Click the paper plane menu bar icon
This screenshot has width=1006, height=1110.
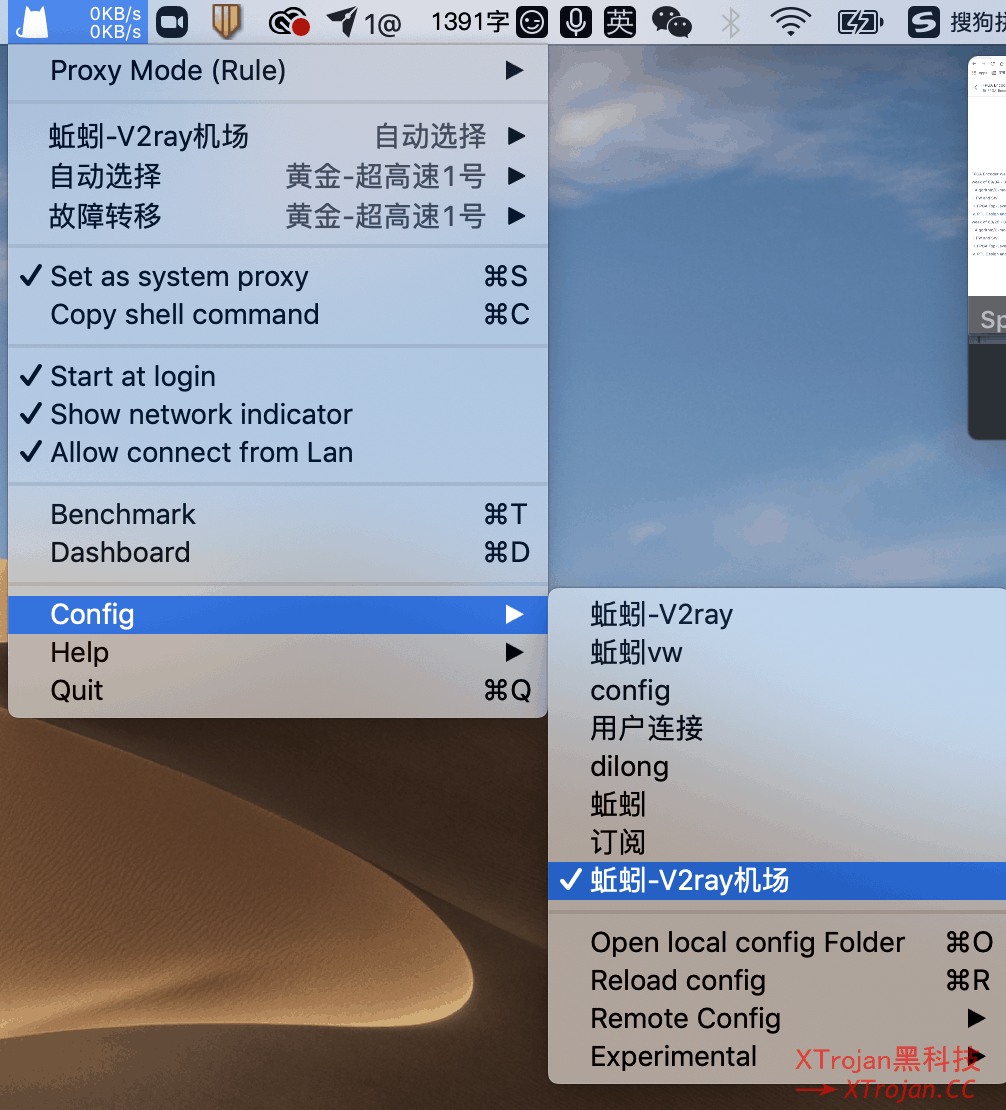342,23
